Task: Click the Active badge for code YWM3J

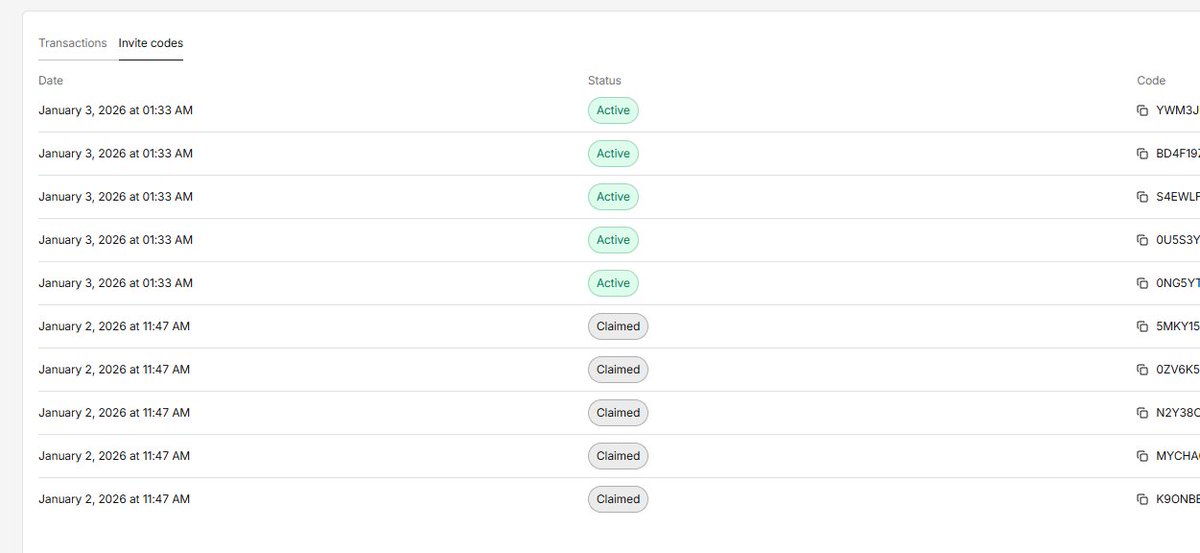Action: click(613, 110)
